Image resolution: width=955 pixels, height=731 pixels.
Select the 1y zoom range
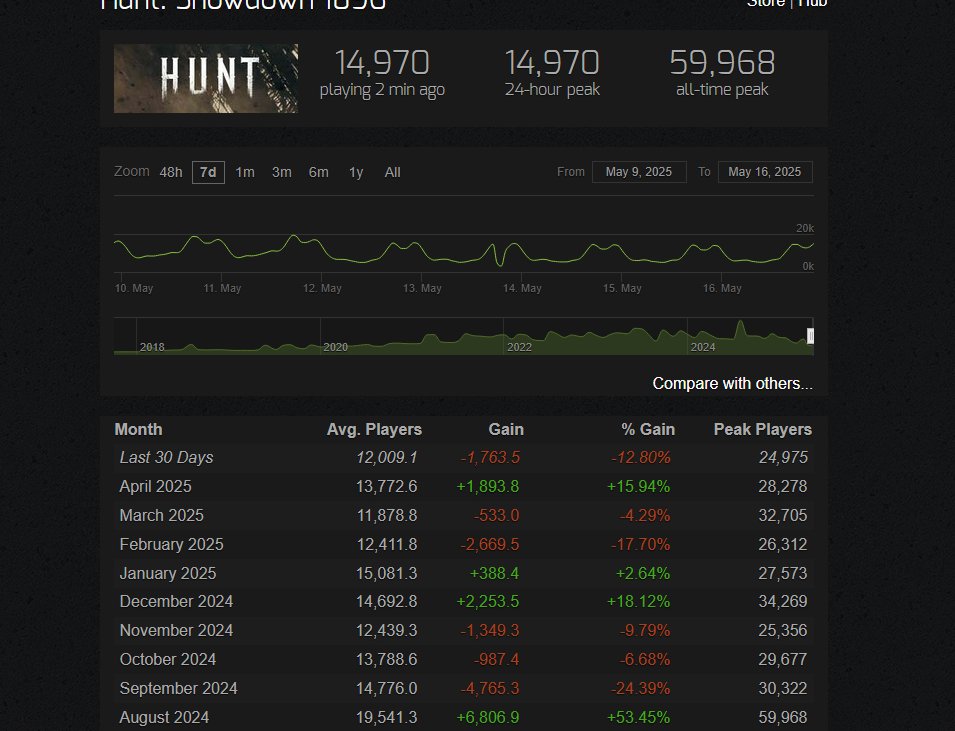pyautogui.click(x=356, y=172)
